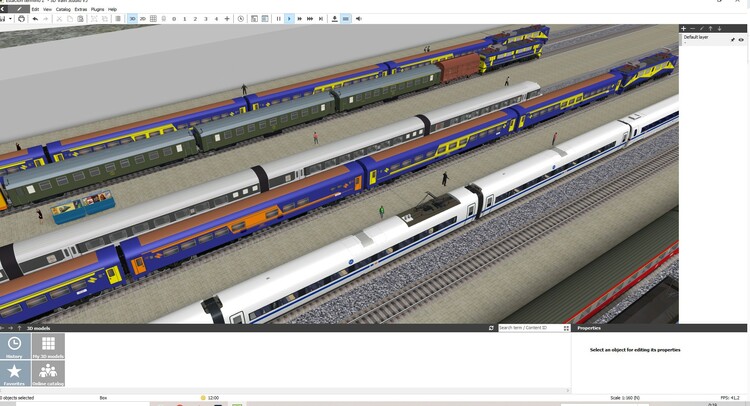750x406 pixels.
Task: Click the 12:00 time indicator in status bar
Action: [210, 397]
